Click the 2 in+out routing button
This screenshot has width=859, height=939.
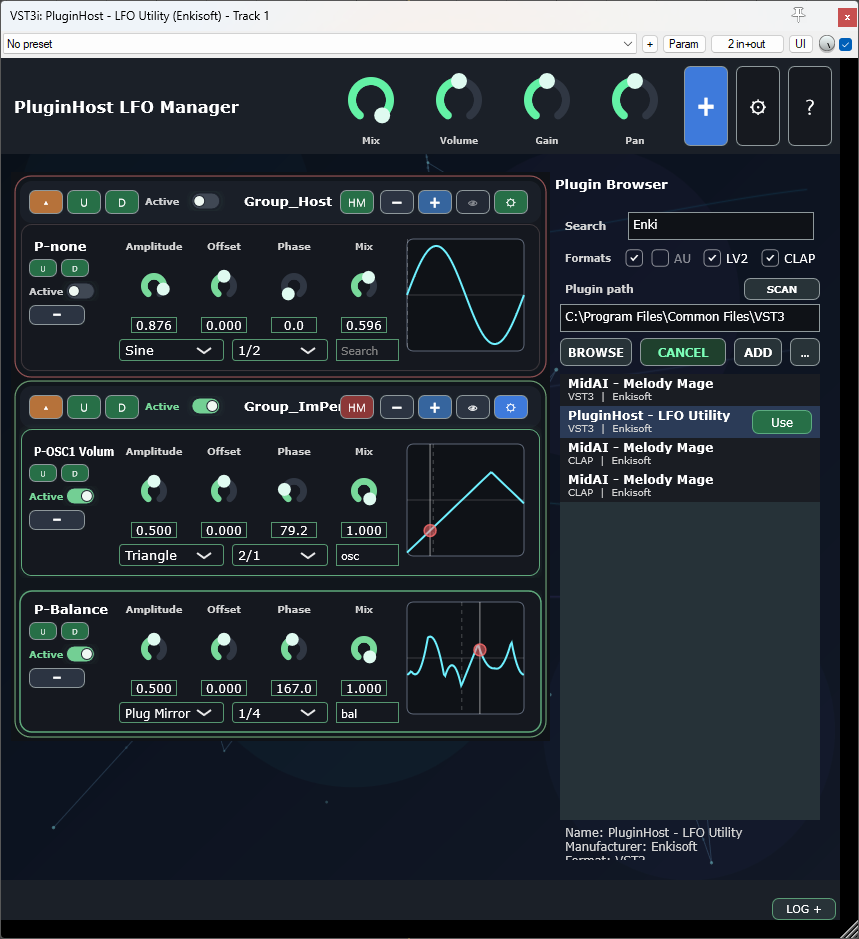746,44
